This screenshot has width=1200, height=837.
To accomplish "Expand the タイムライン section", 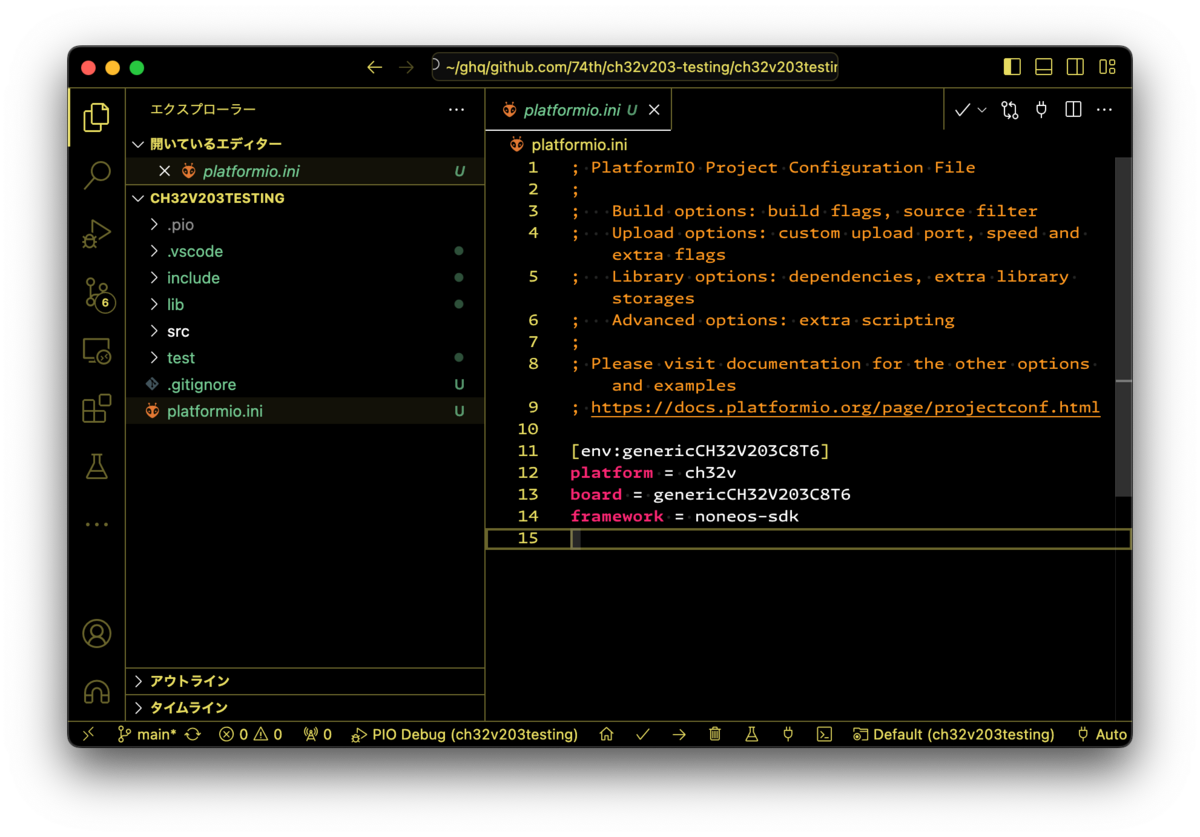I will click(305, 708).
